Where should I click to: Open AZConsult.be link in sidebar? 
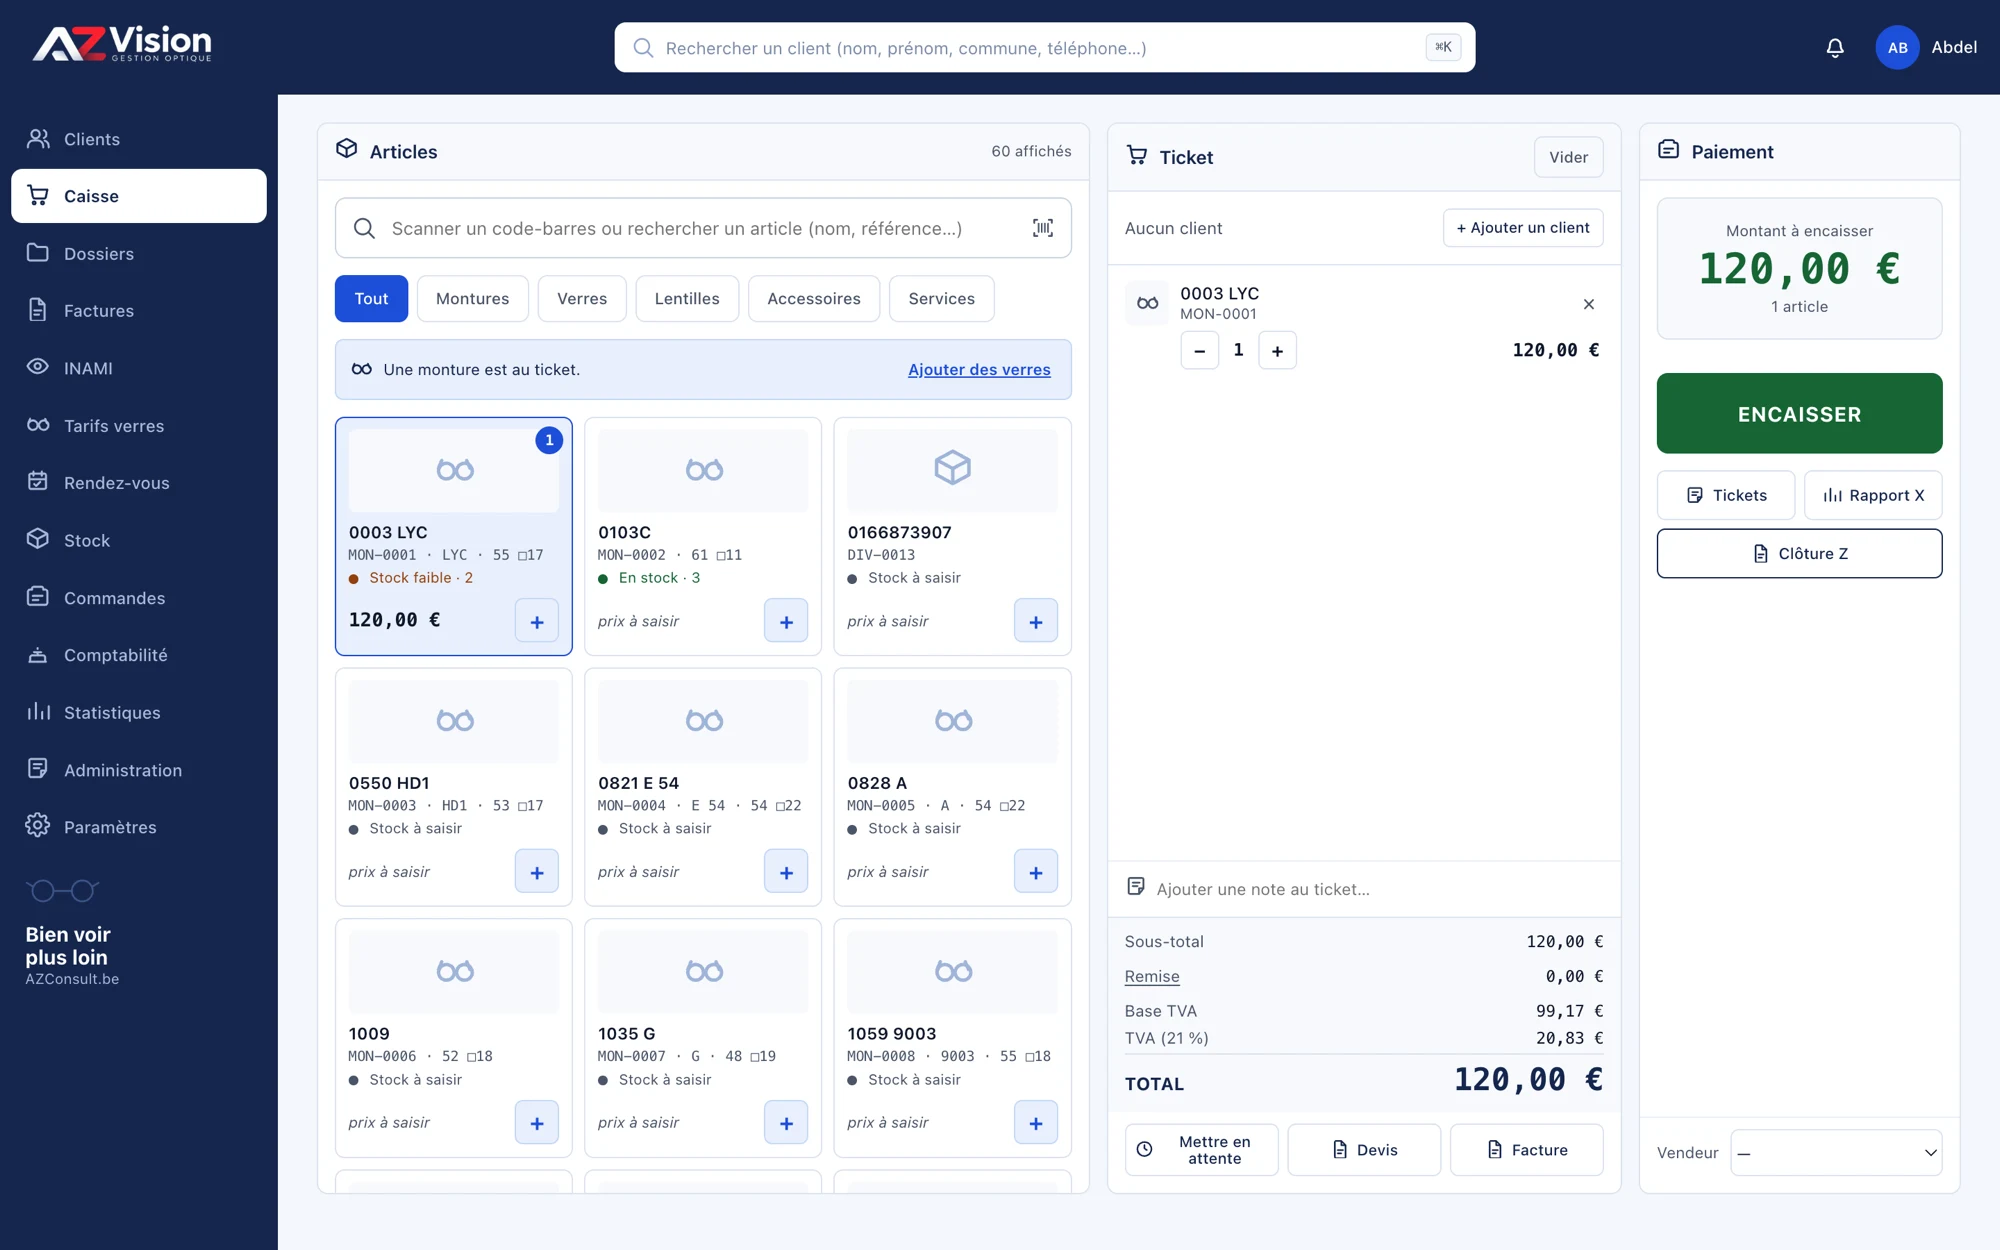point(72,979)
